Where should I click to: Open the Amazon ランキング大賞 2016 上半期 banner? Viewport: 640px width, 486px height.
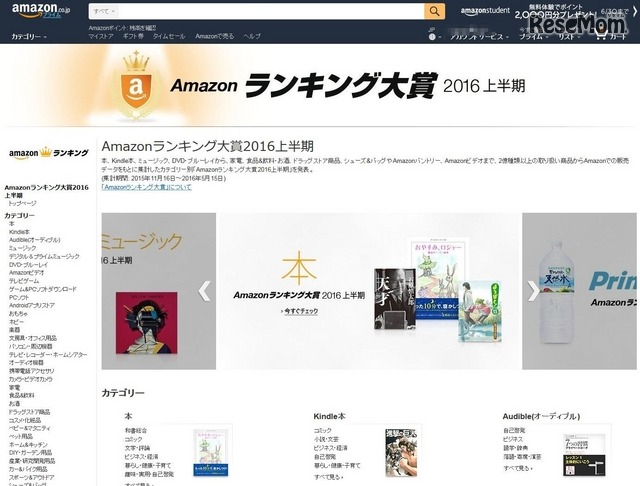[x=320, y=86]
